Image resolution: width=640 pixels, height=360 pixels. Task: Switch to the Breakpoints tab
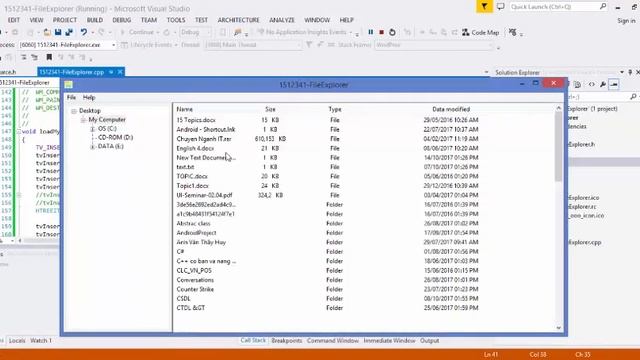pyautogui.click(x=287, y=340)
